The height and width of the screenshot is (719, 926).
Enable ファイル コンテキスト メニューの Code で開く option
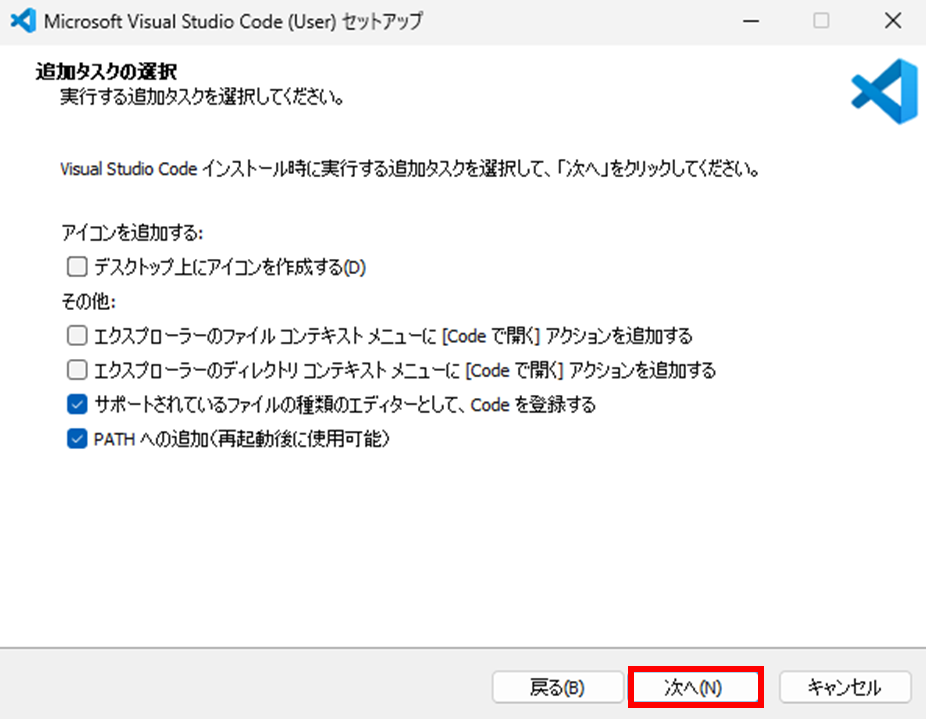point(77,335)
